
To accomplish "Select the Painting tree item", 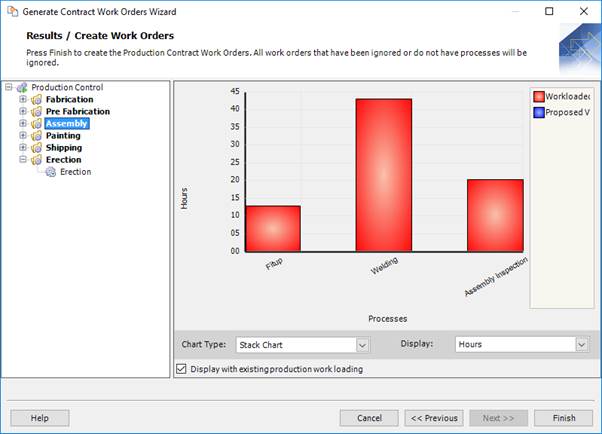I will coord(63,136).
